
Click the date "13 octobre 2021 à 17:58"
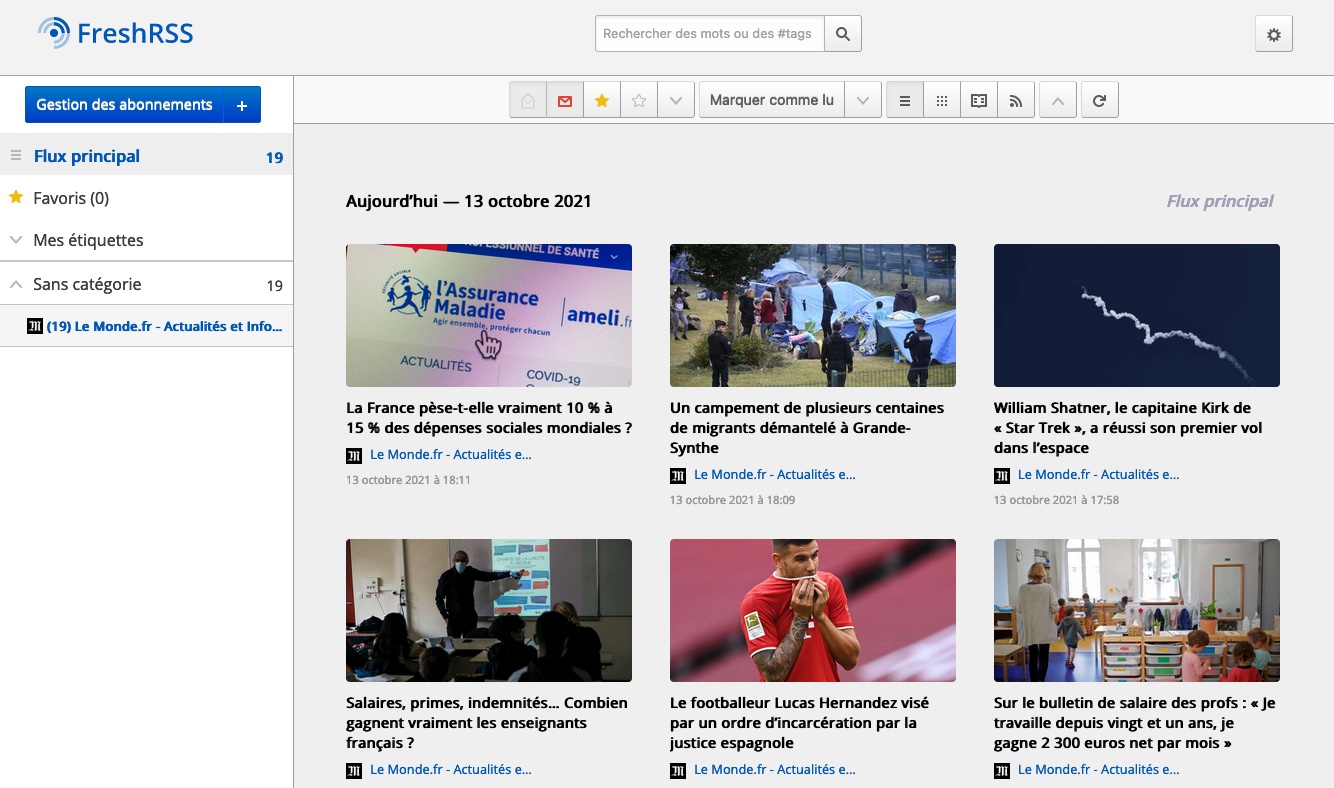[1056, 500]
